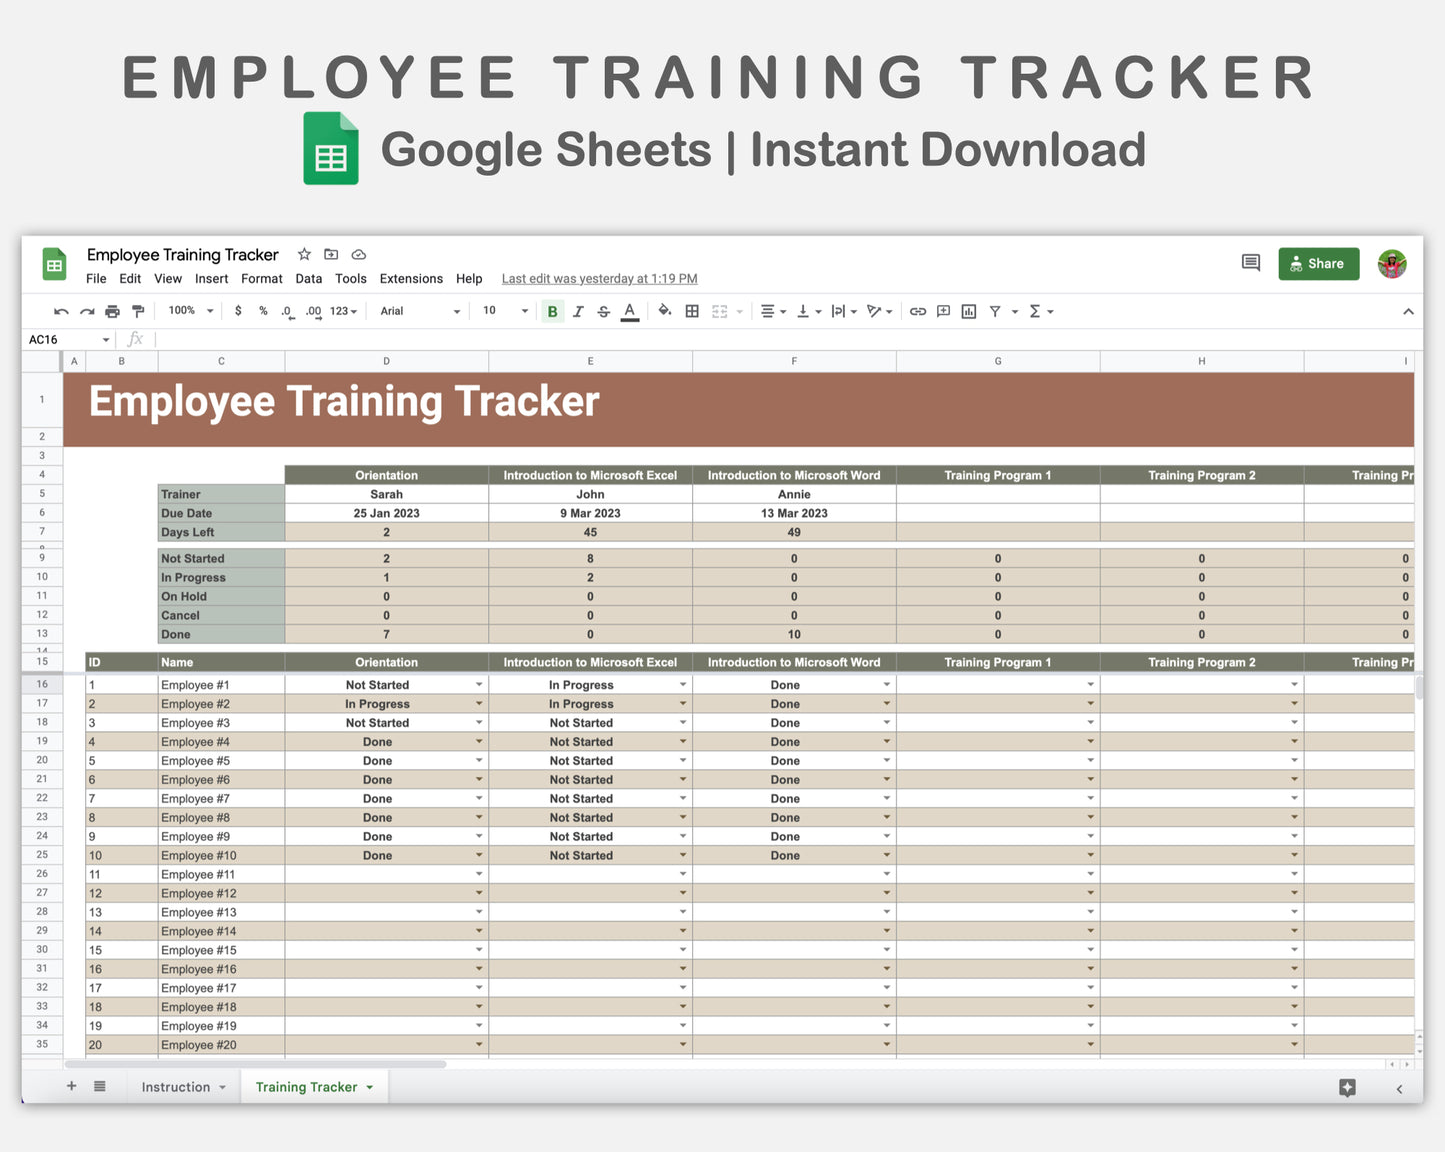Toggle bold formatting in the toolbar

[x=552, y=311]
